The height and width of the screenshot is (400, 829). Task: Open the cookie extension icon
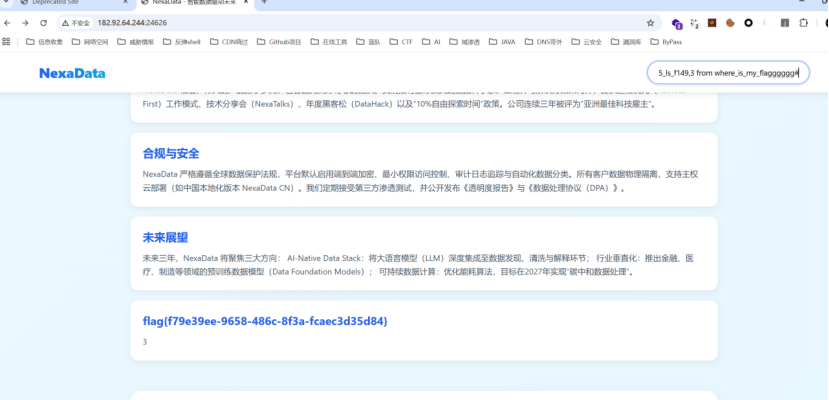[x=731, y=22]
